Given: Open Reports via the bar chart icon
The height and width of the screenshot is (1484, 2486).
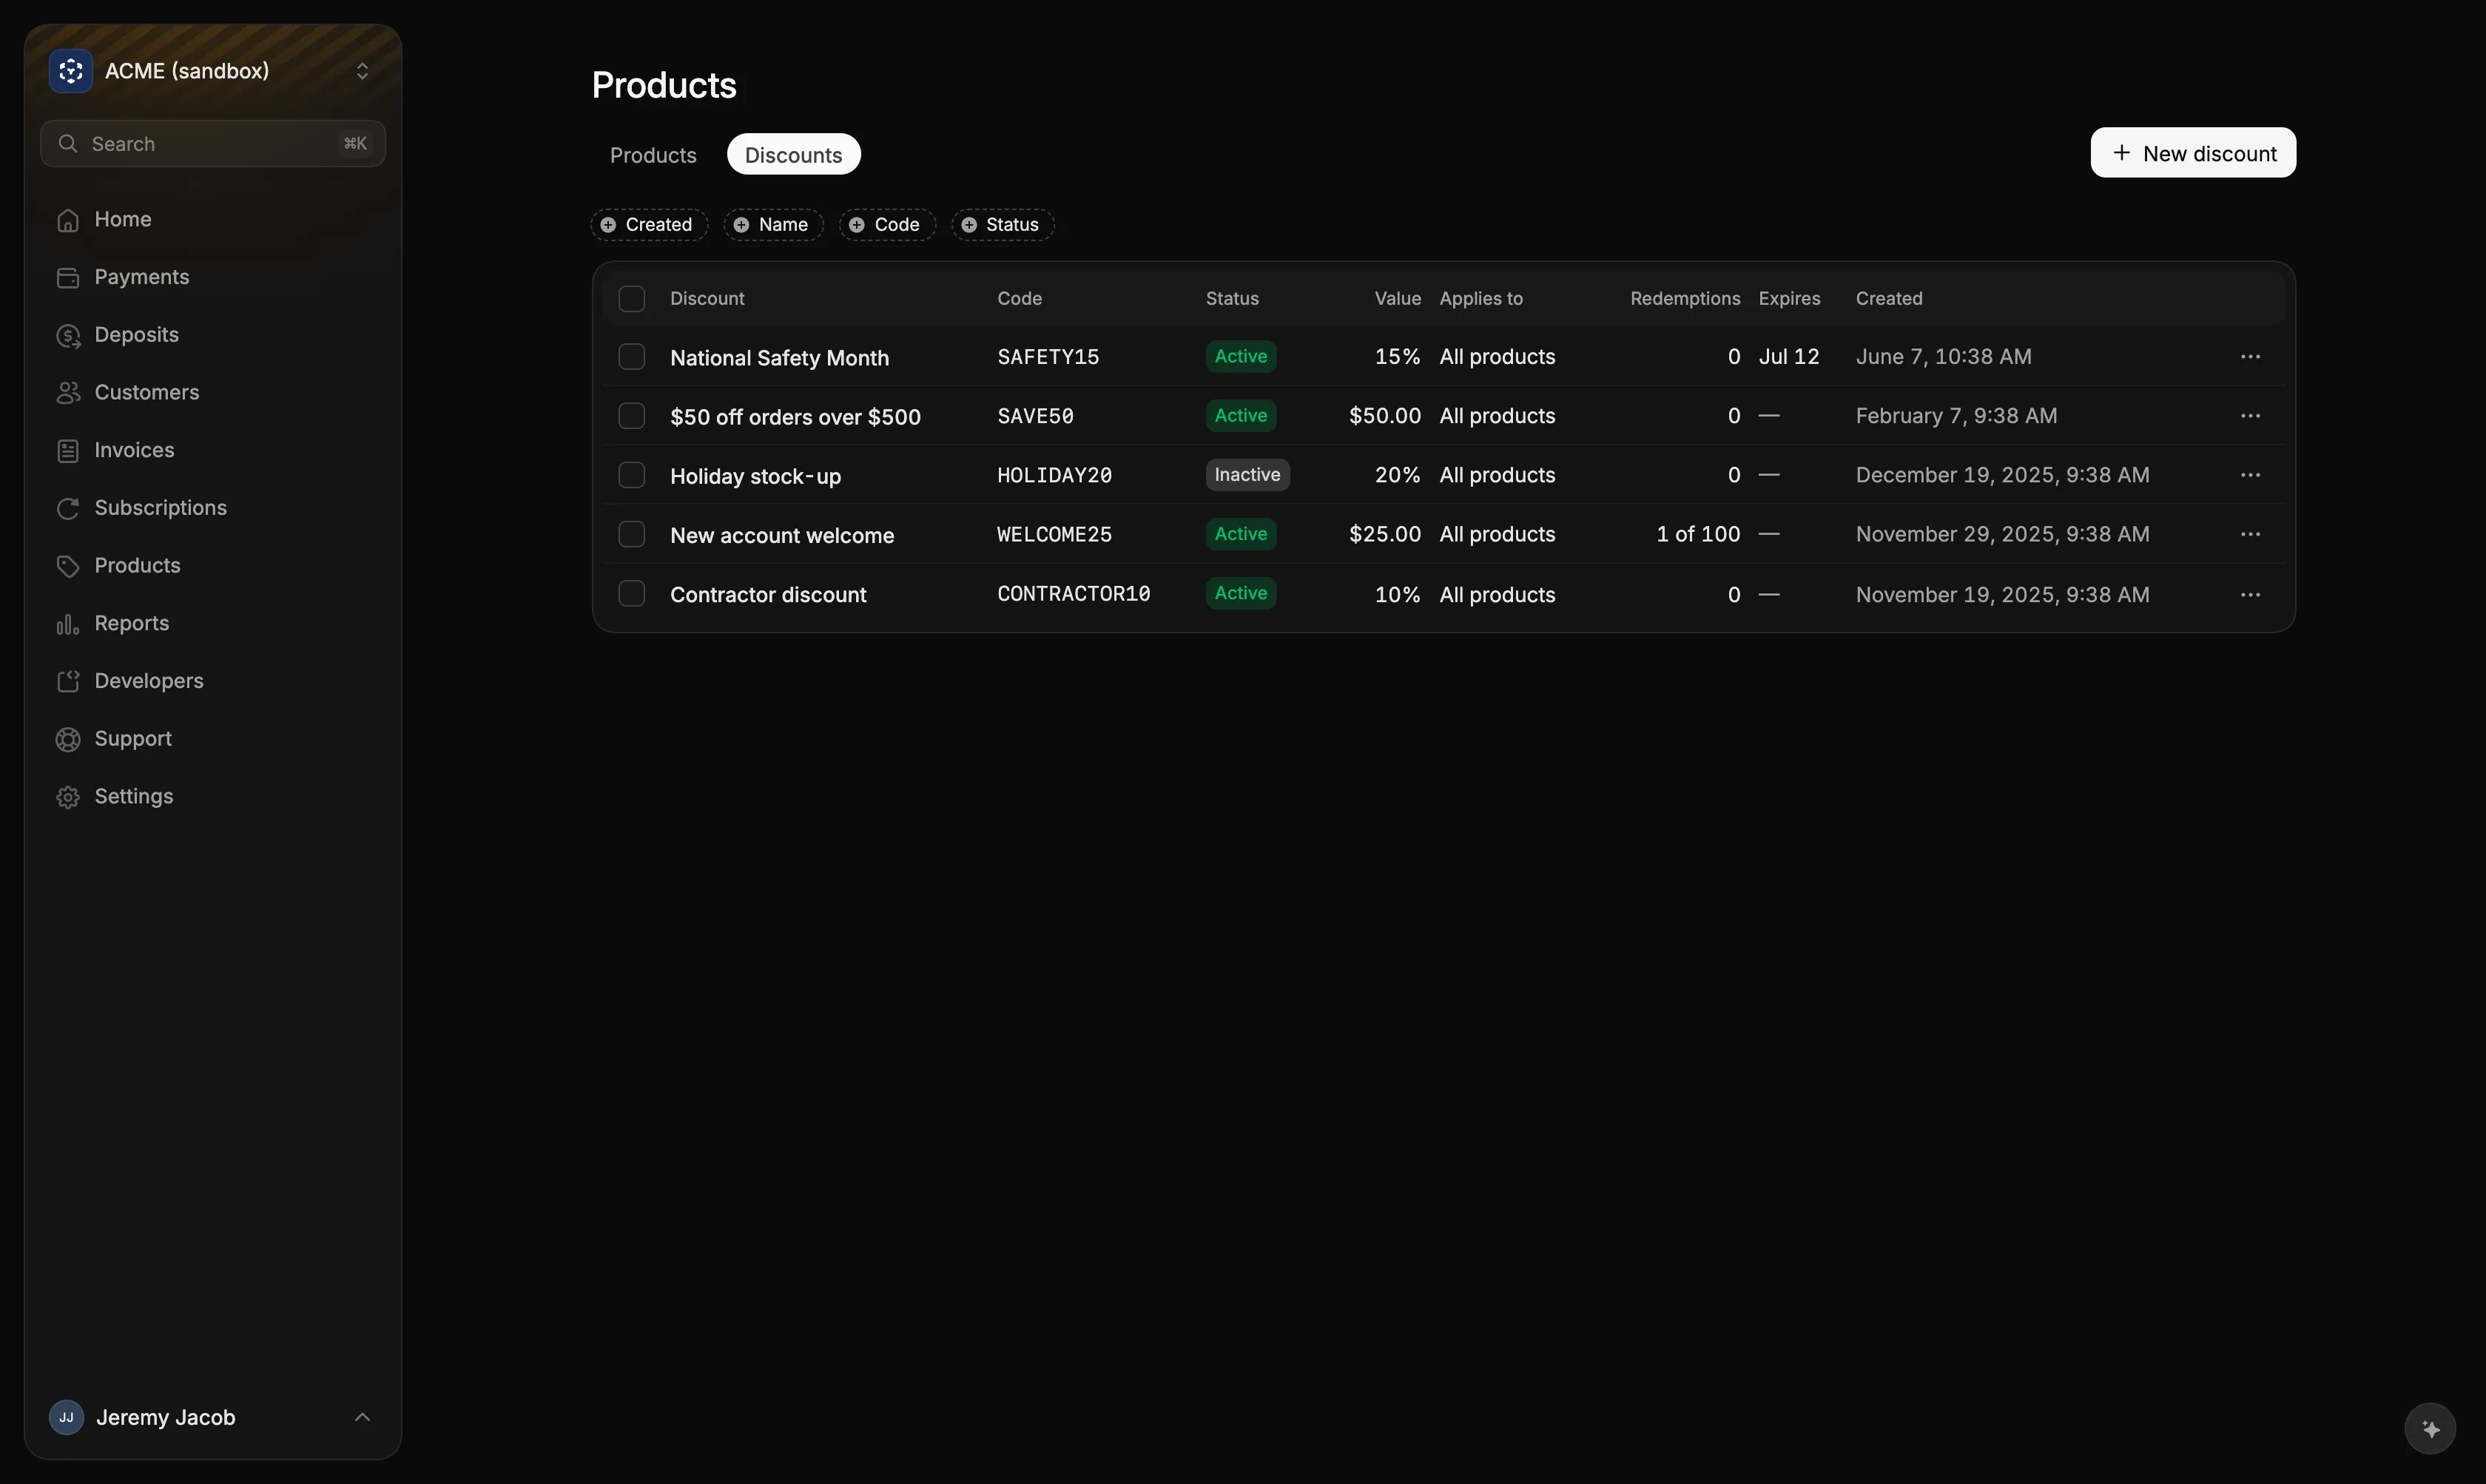Looking at the screenshot, I should coord(68,624).
